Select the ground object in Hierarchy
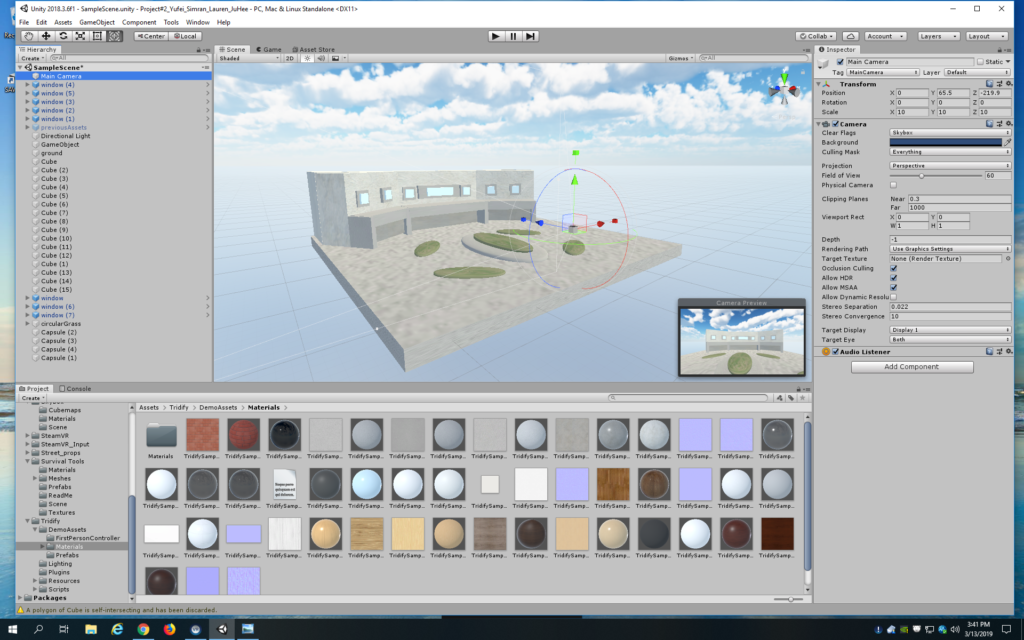Viewport: 1024px width, 640px height. [52, 153]
